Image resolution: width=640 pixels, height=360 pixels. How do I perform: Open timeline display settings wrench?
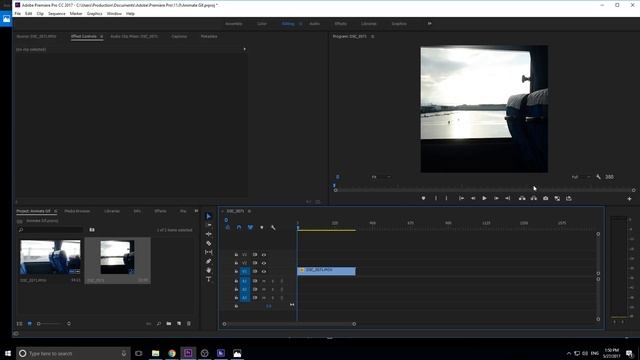(x=273, y=227)
